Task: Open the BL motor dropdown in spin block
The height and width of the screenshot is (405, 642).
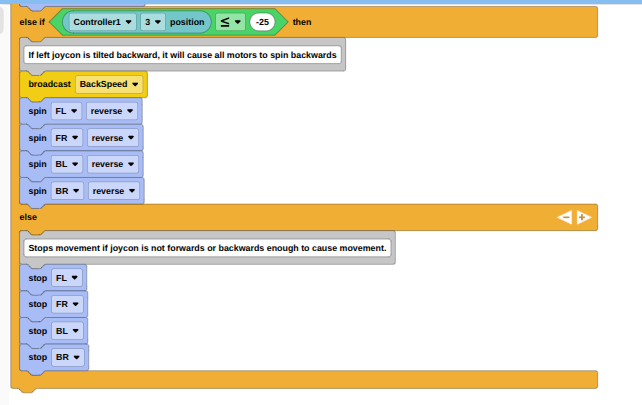Action: tap(67, 164)
